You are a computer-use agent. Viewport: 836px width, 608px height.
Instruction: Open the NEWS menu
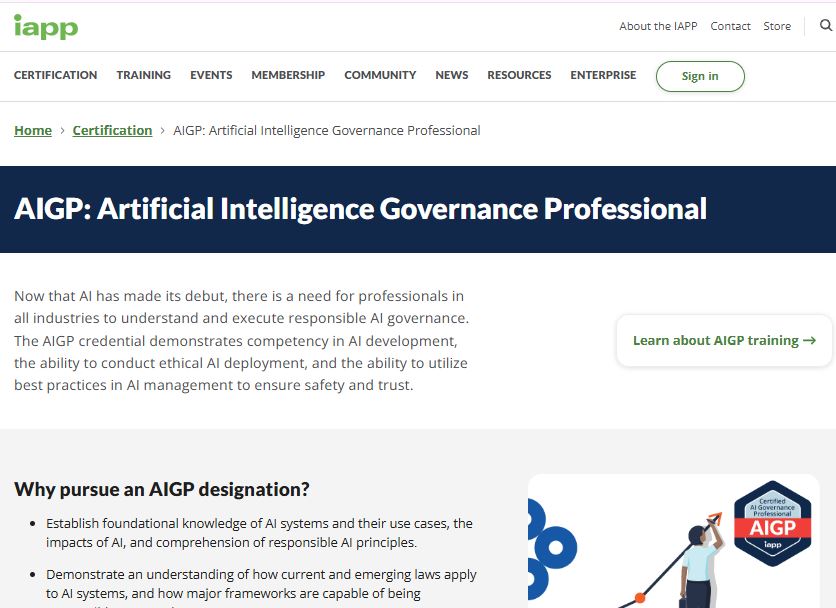point(451,75)
